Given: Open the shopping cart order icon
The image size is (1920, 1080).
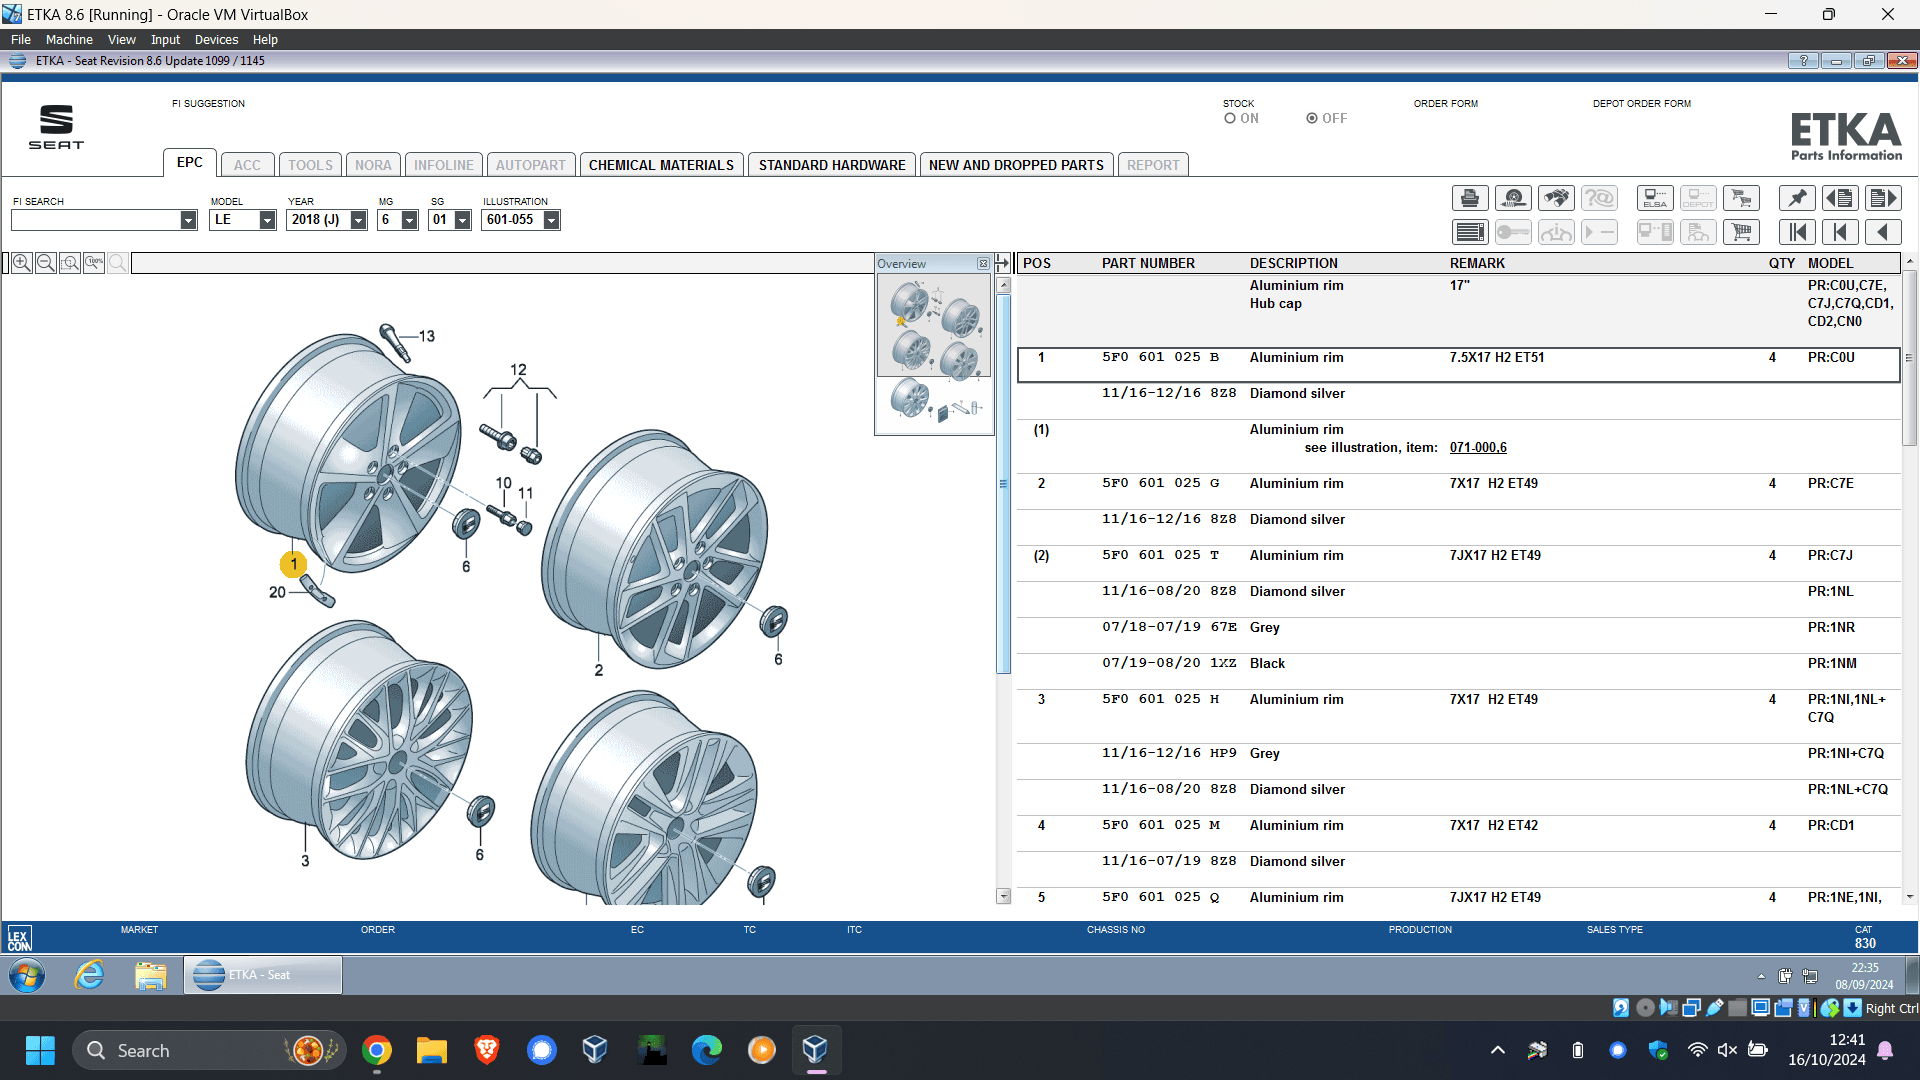Looking at the screenshot, I should (1741, 233).
